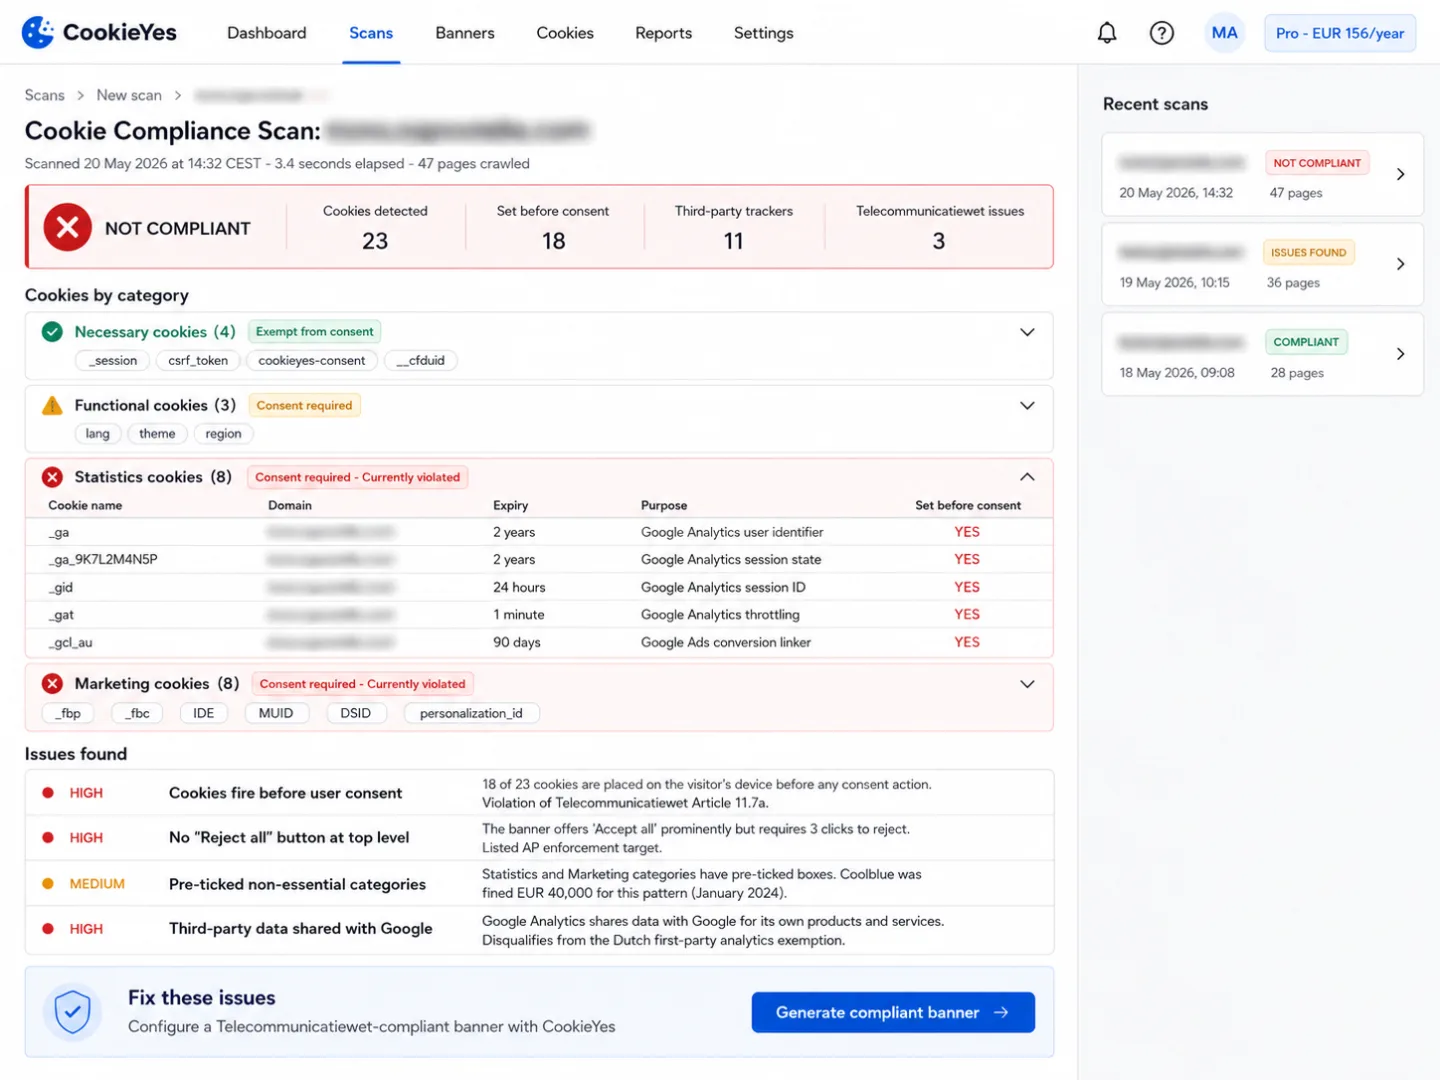Click the CookieYes logo icon
Screen dimensions: 1440x1080
click(x=38, y=32)
